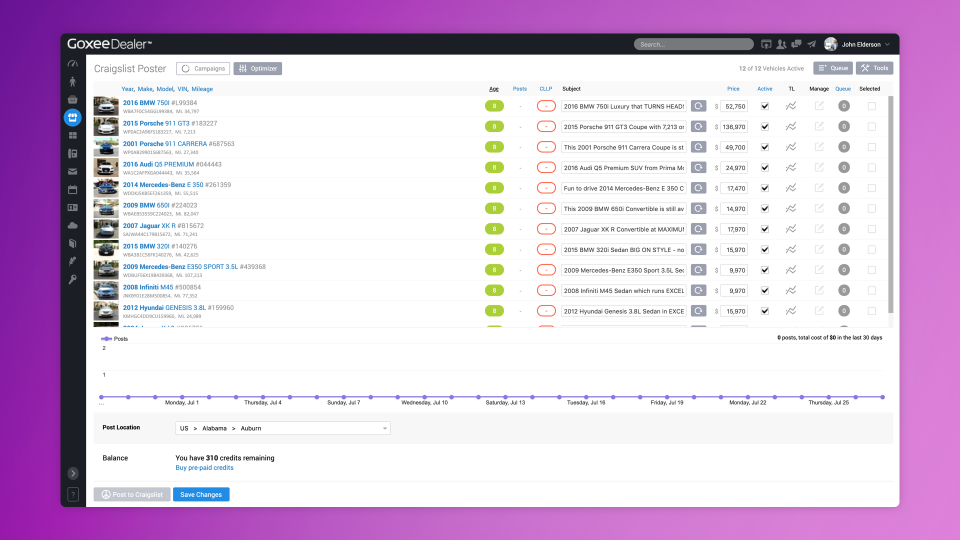Check Selected box for 2016 Audi Q5 Premium

click(x=872, y=167)
